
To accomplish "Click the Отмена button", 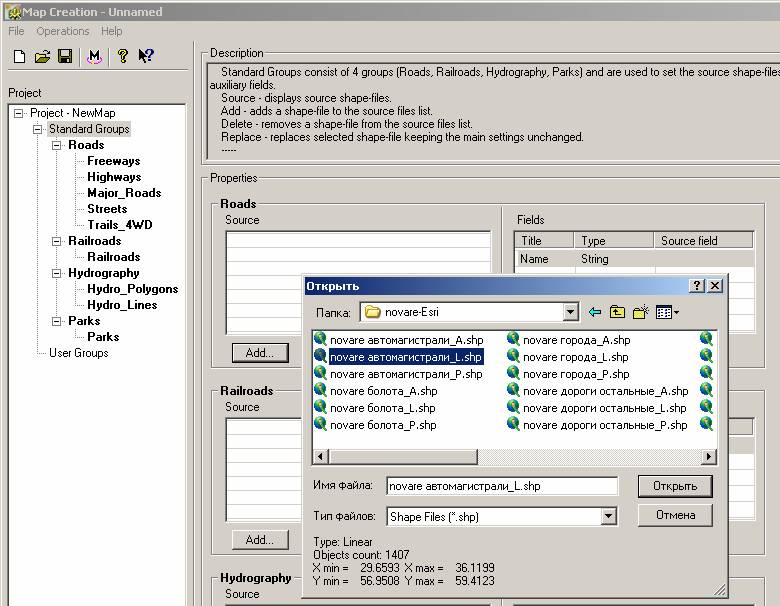I will pyautogui.click(x=675, y=515).
